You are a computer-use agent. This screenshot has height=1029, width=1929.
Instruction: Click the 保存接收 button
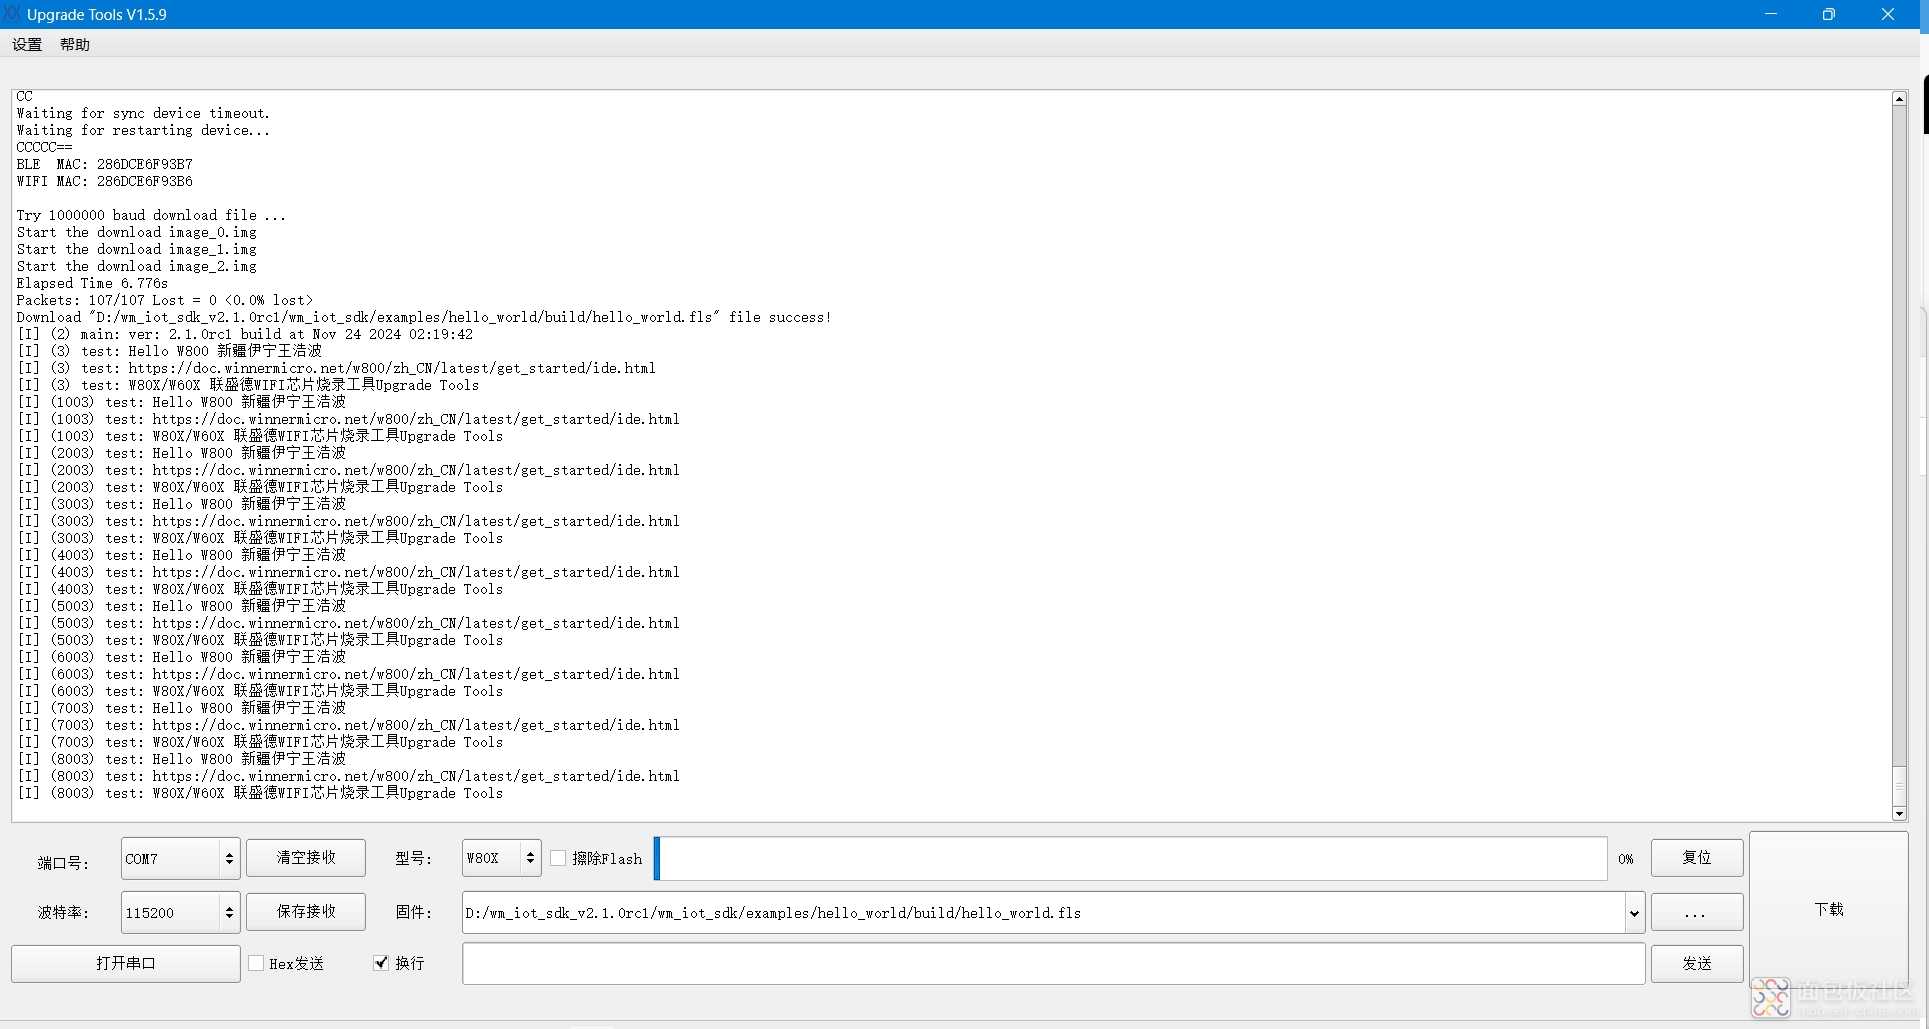pyautogui.click(x=306, y=911)
